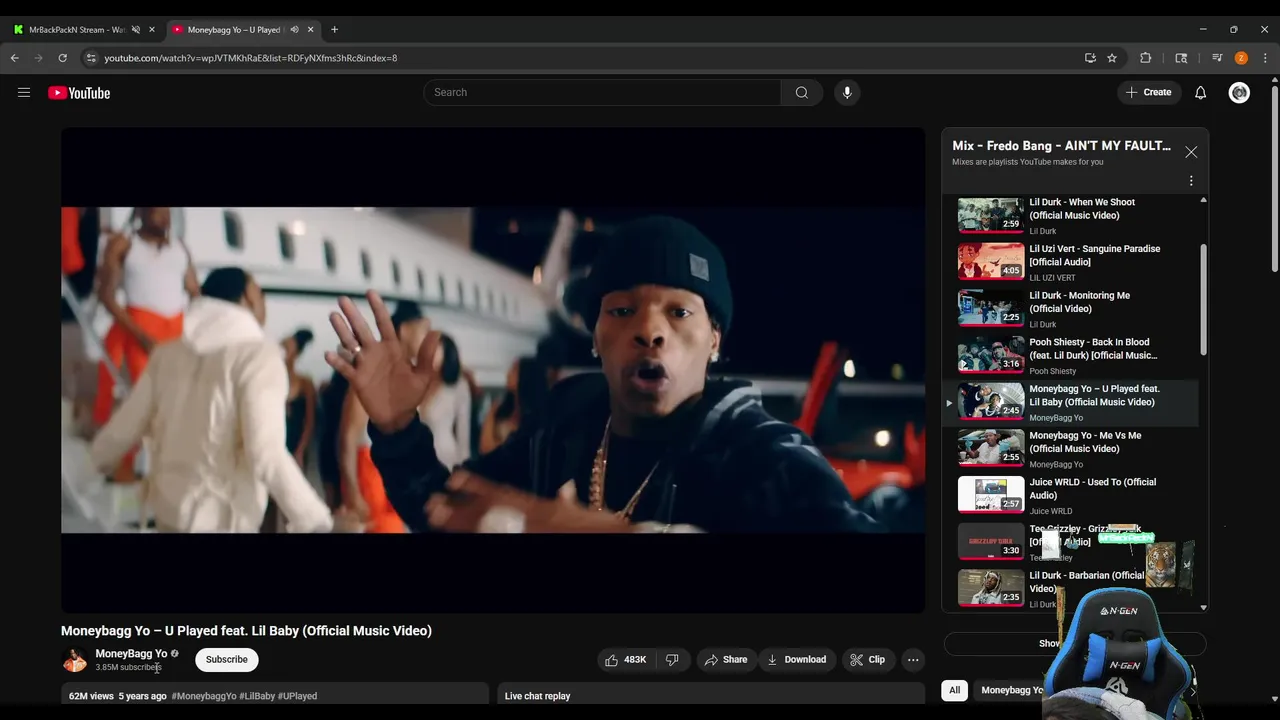The image size is (1280, 720).
Task: Select the Moneybagg Yo filter chip
Action: [1011, 690]
